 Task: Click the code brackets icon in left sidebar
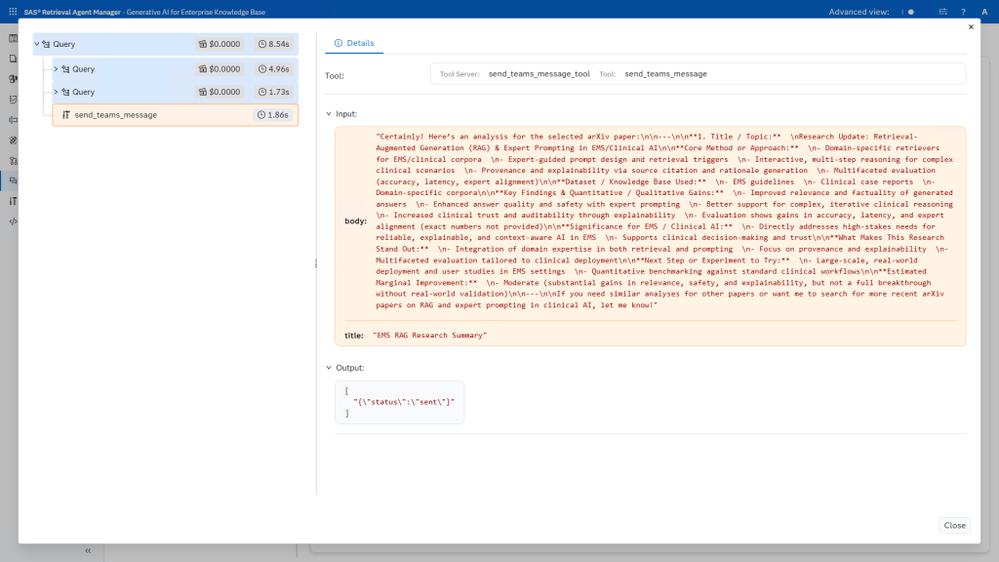tap(13, 222)
